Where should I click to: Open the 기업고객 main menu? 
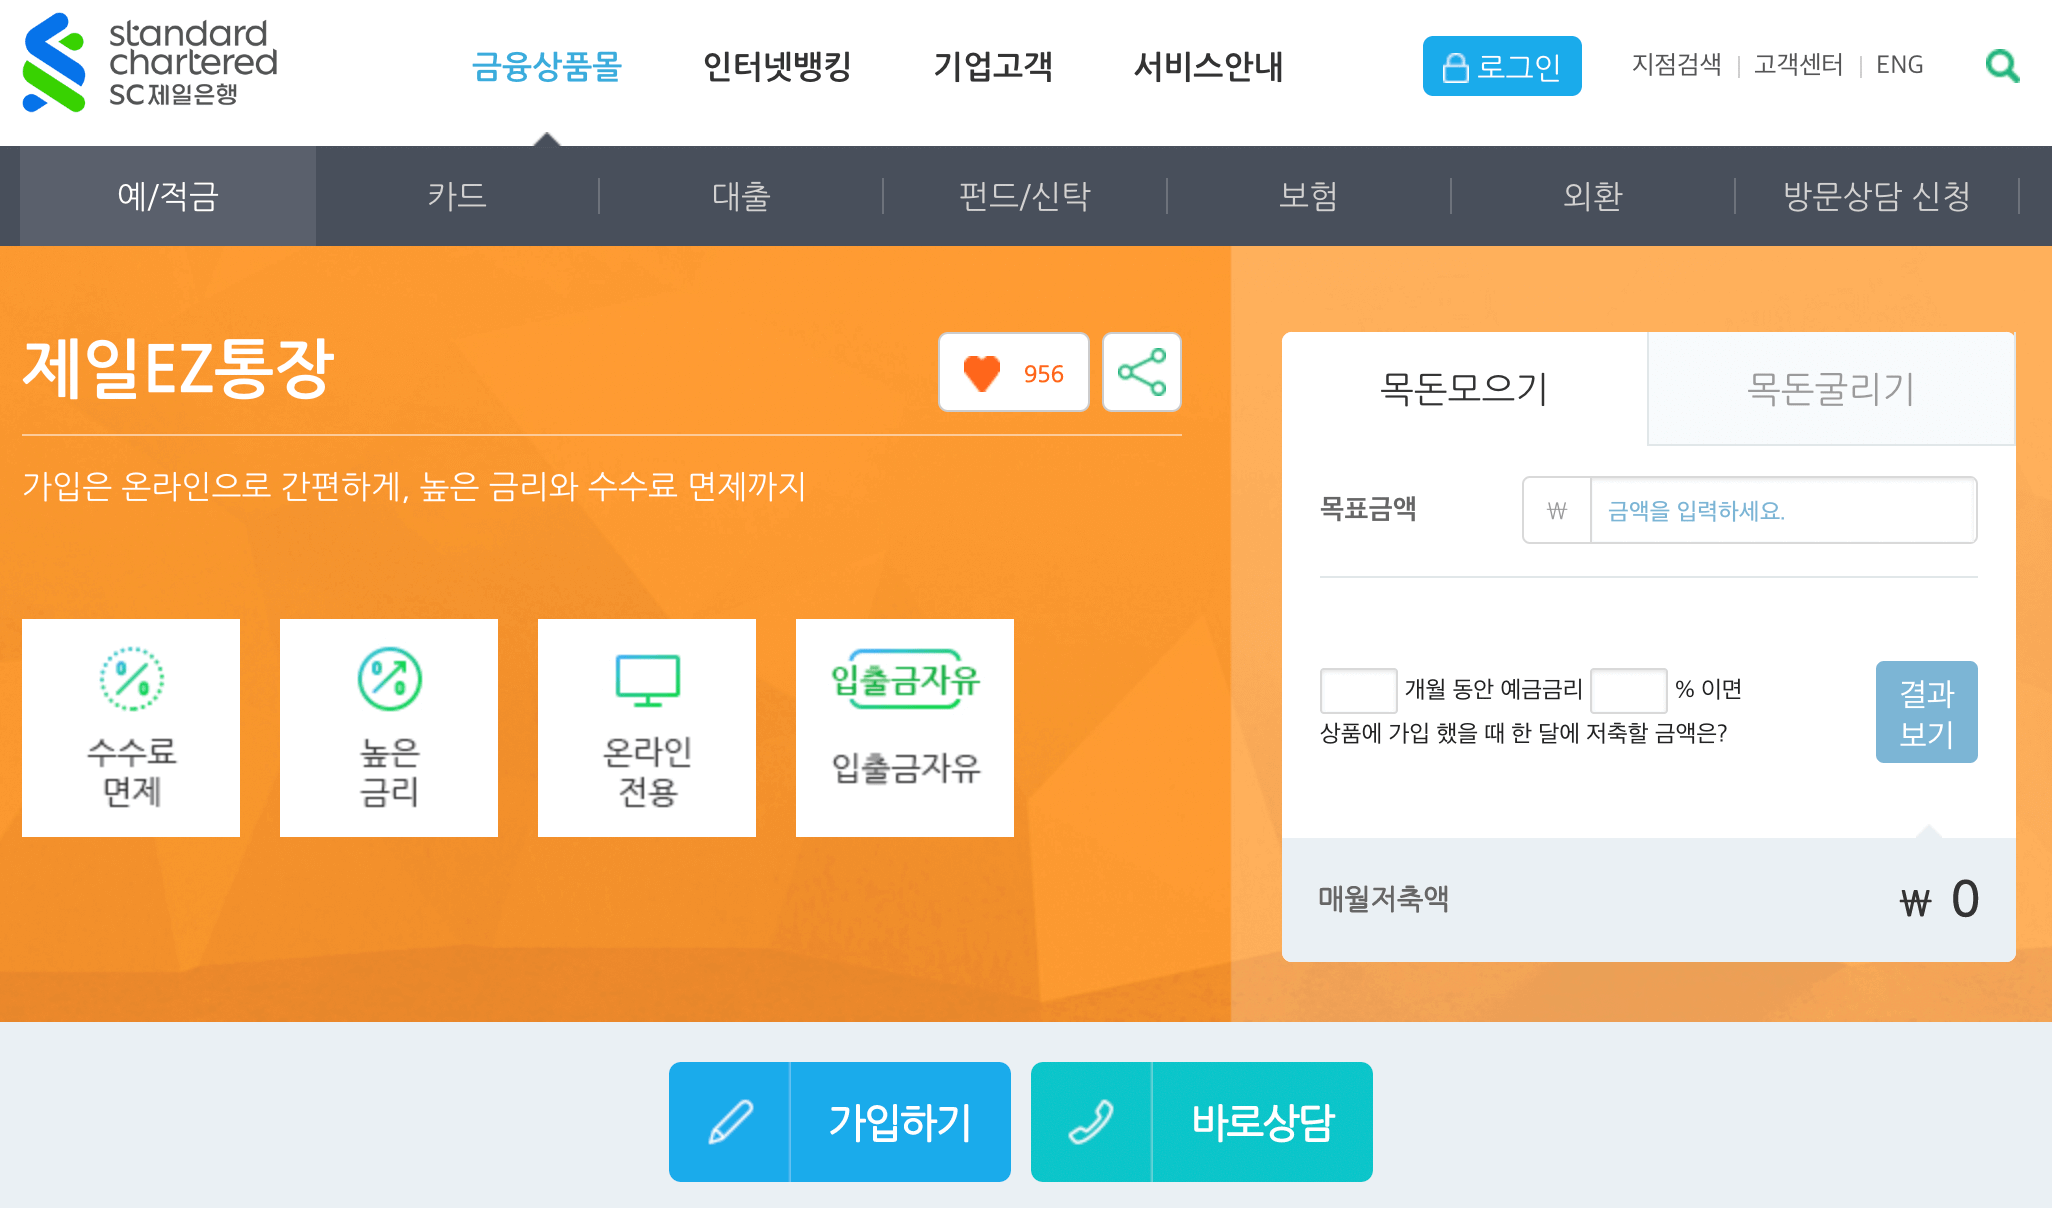pyautogui.click(x=993, y=66)
